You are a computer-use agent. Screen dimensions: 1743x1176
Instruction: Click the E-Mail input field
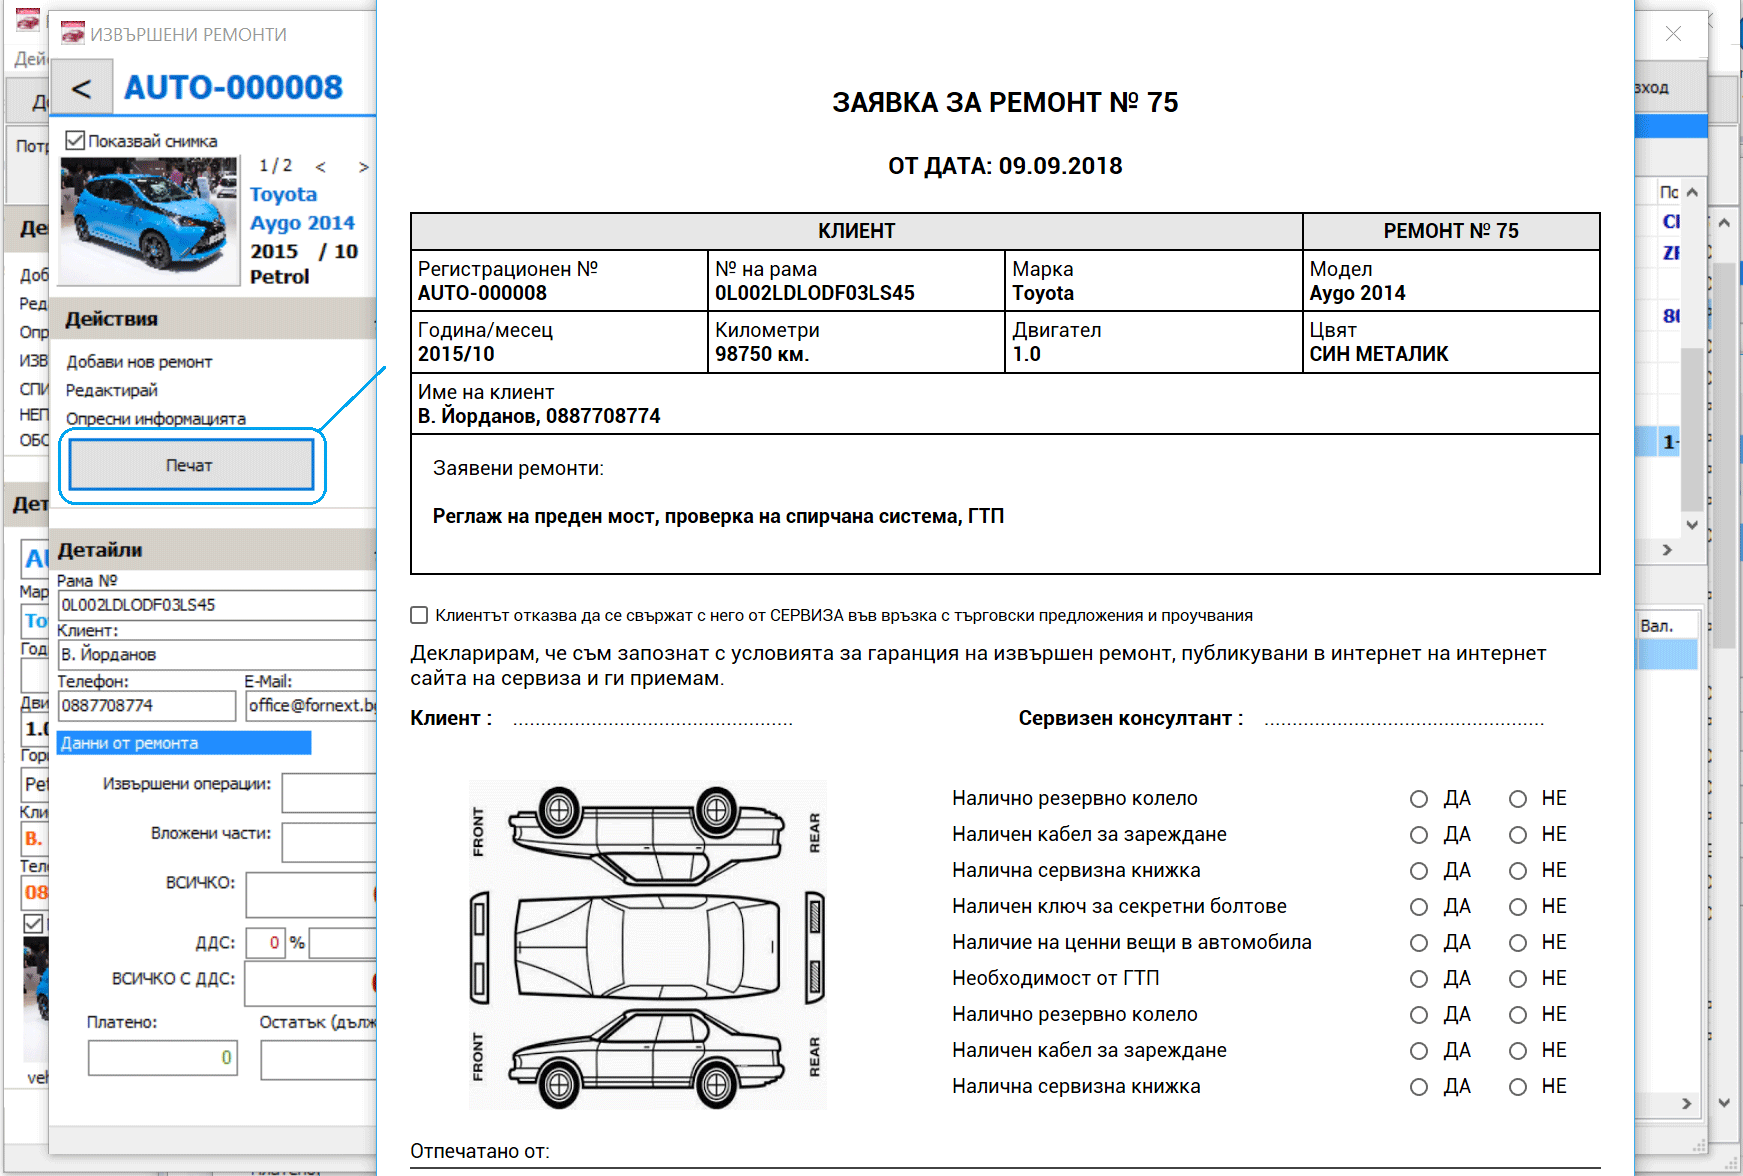coord(311,705)
